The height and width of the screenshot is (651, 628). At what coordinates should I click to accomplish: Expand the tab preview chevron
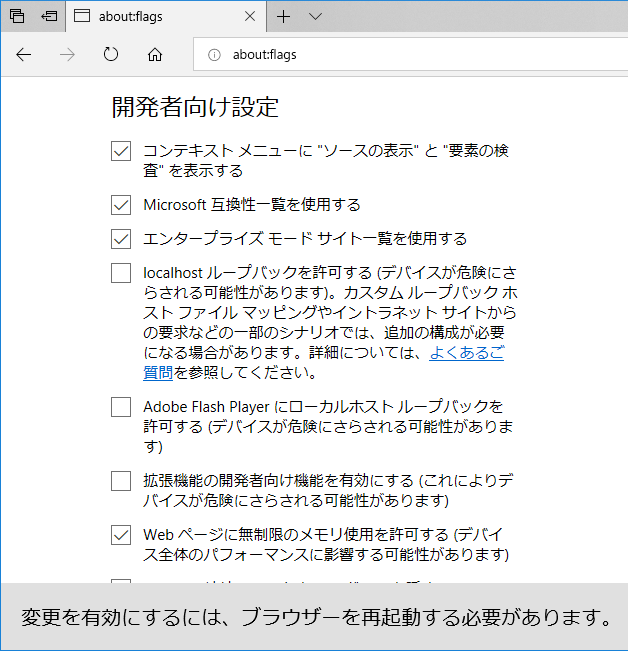pos(315,16)
